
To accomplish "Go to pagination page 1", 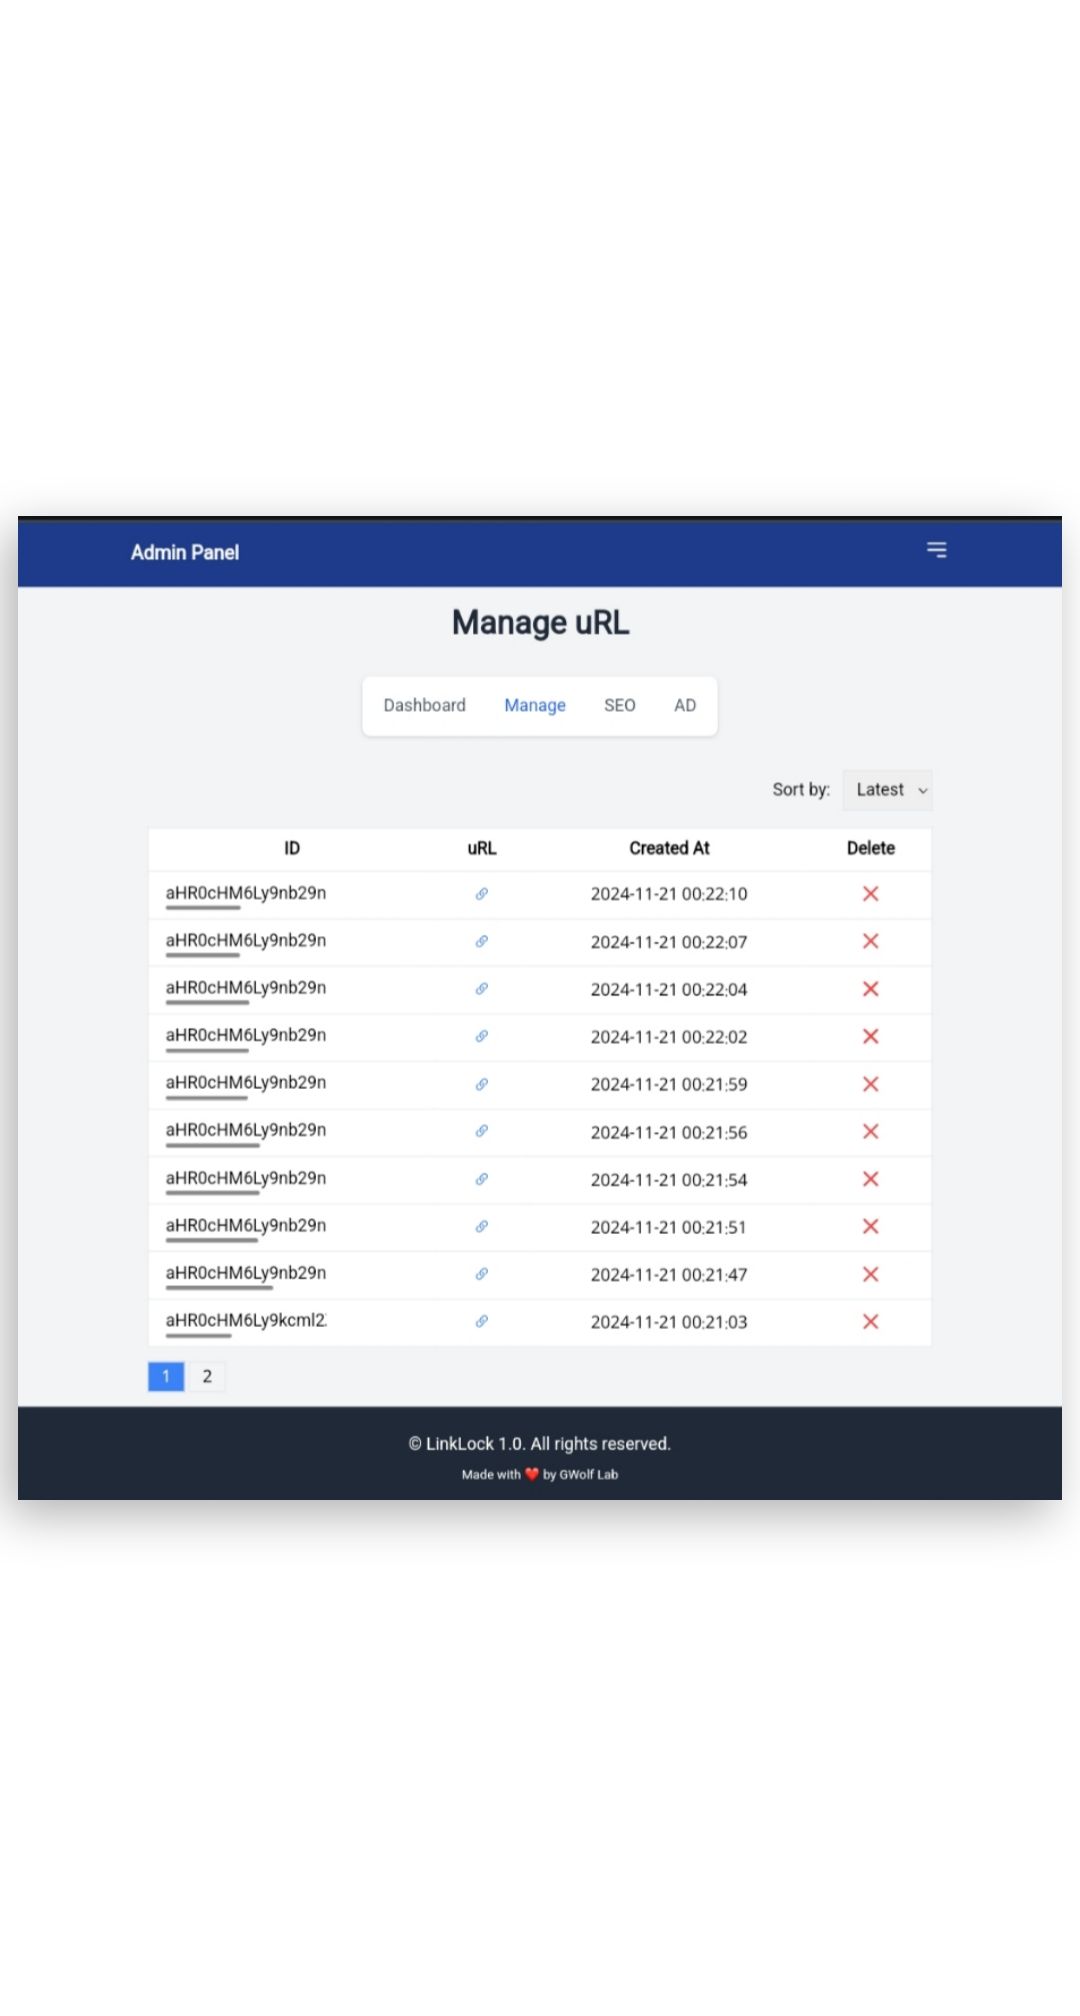I will point(166,1377).
